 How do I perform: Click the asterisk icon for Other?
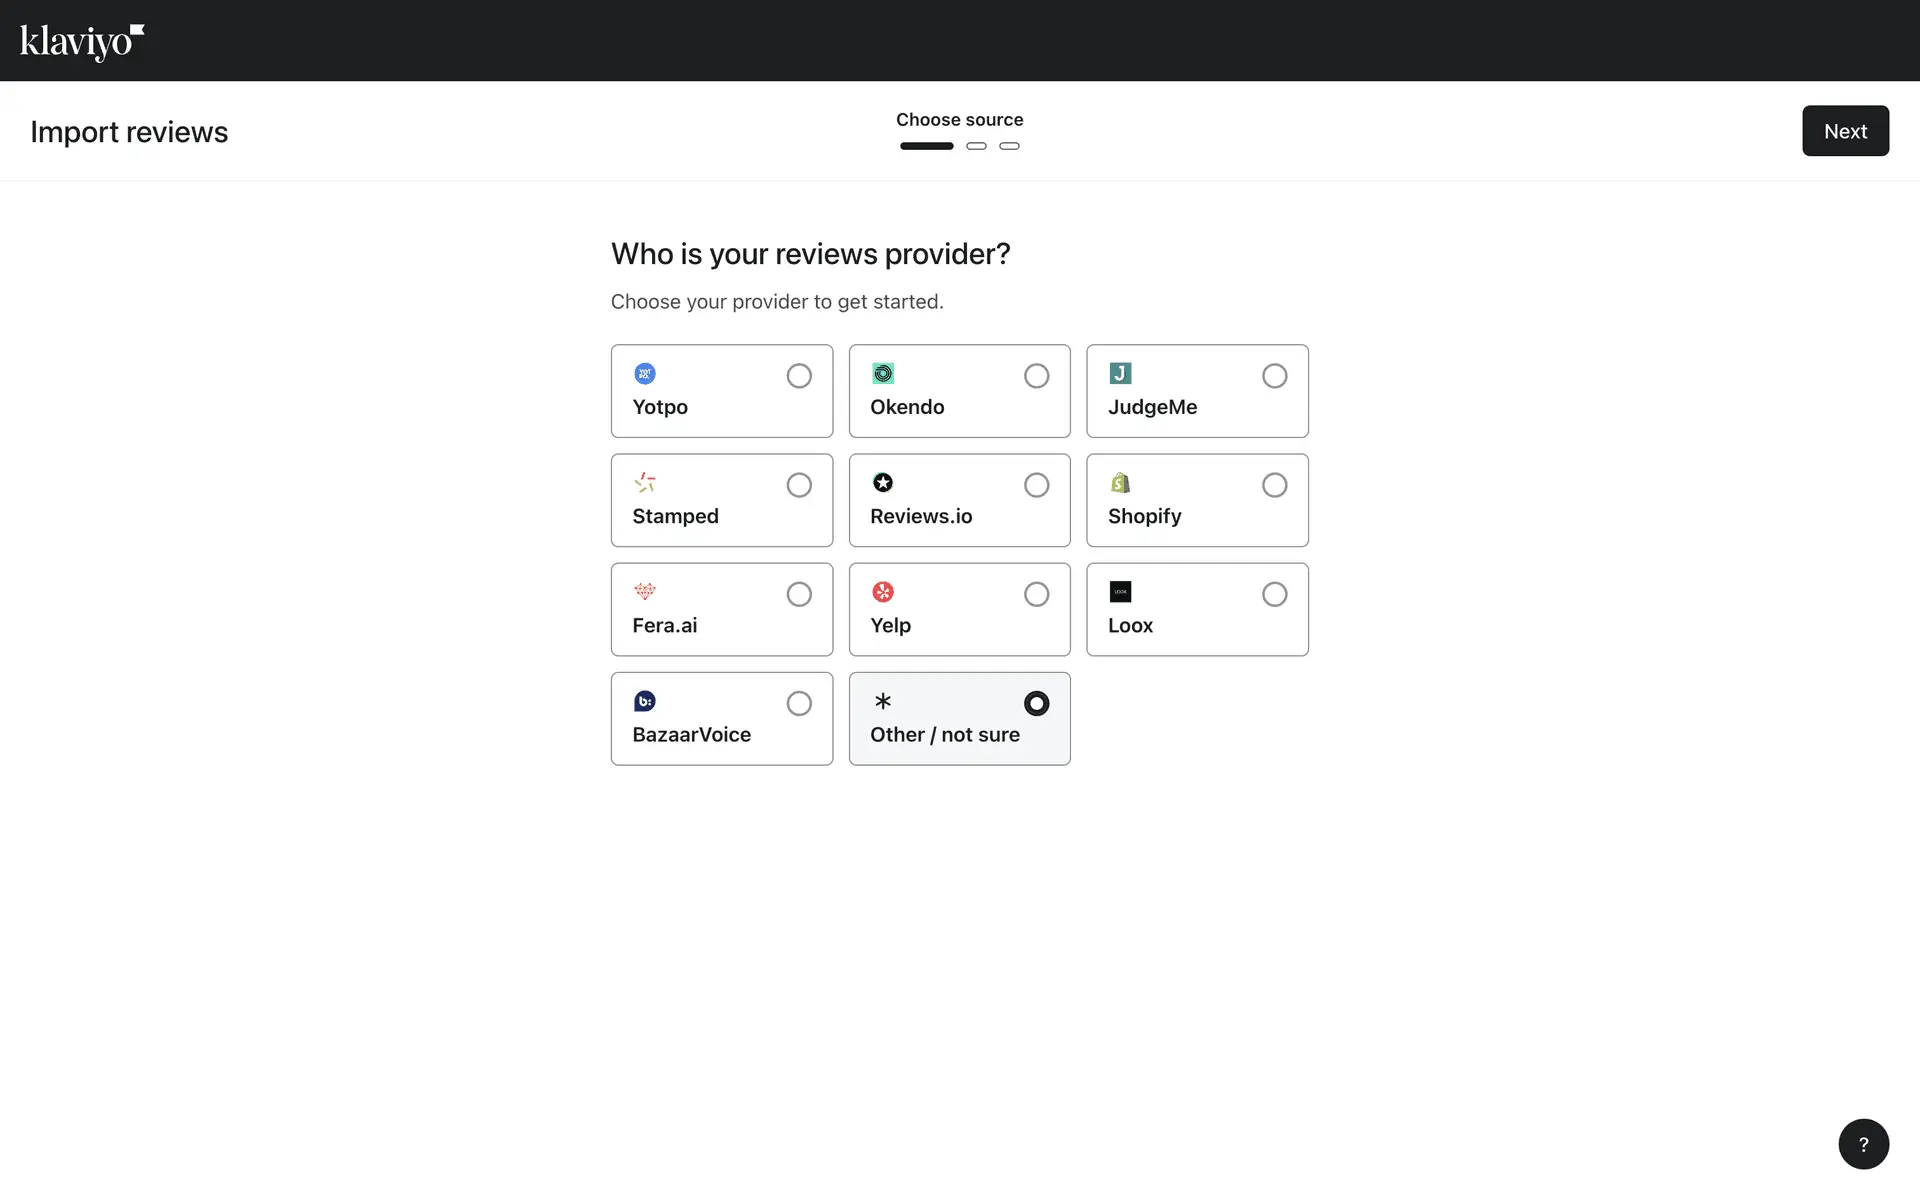tap(883, 701)
